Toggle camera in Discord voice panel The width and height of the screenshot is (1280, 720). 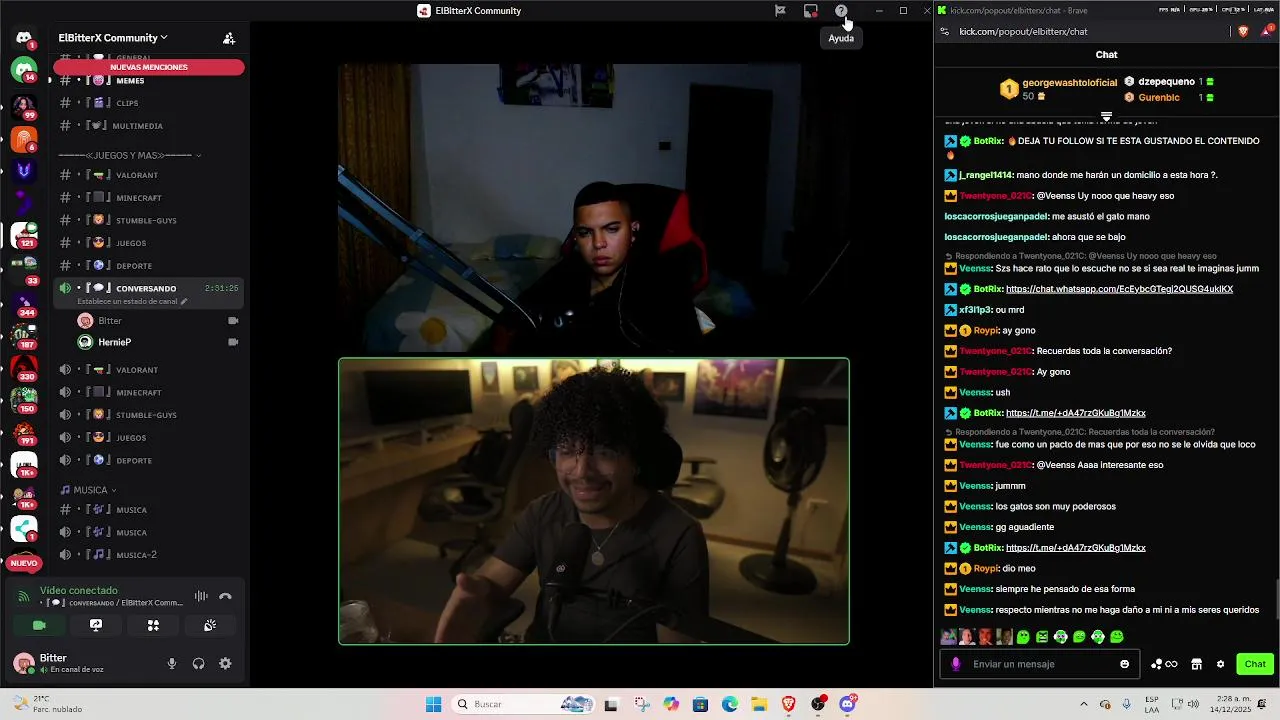tap(39, 625)
